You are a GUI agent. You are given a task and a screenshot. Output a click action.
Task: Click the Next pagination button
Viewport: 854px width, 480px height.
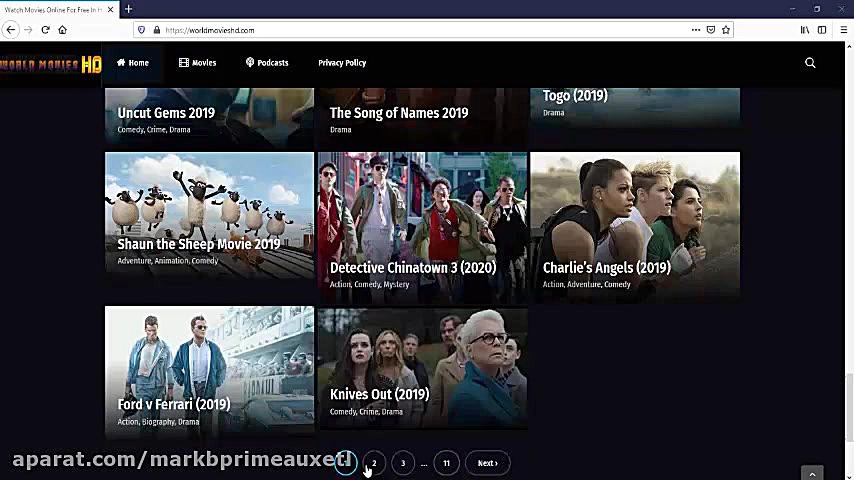coord(487,463)
